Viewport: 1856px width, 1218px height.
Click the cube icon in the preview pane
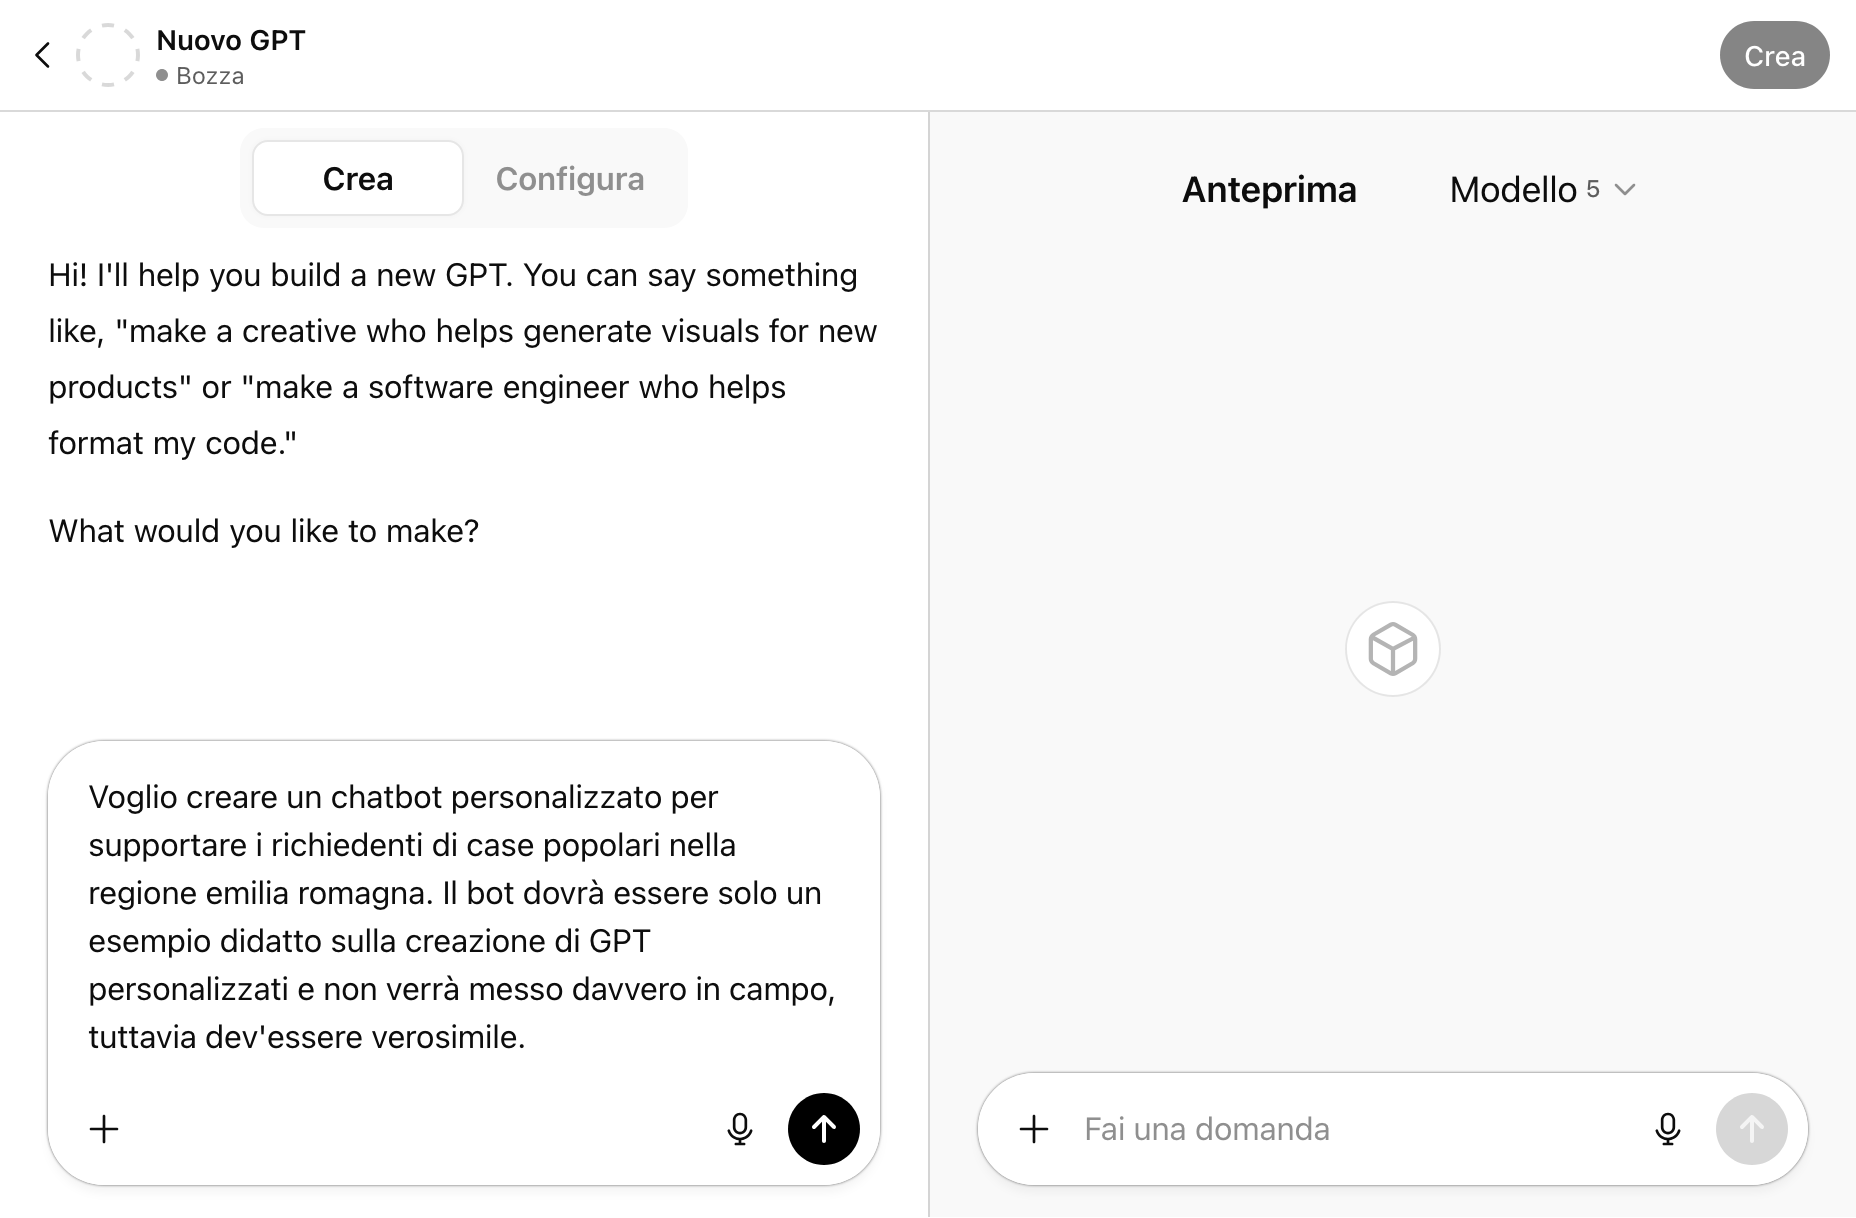(x=1392, y=649)
